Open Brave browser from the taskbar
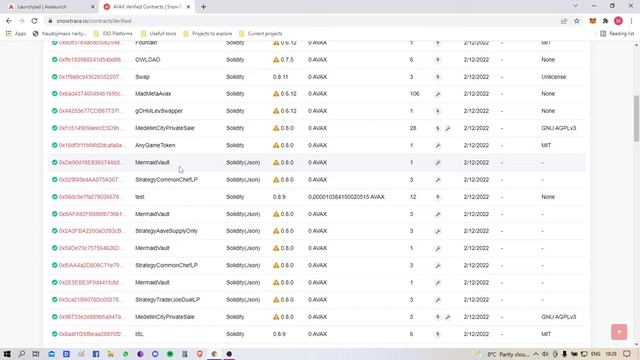640x360 pixels. (x=200, y=354)
